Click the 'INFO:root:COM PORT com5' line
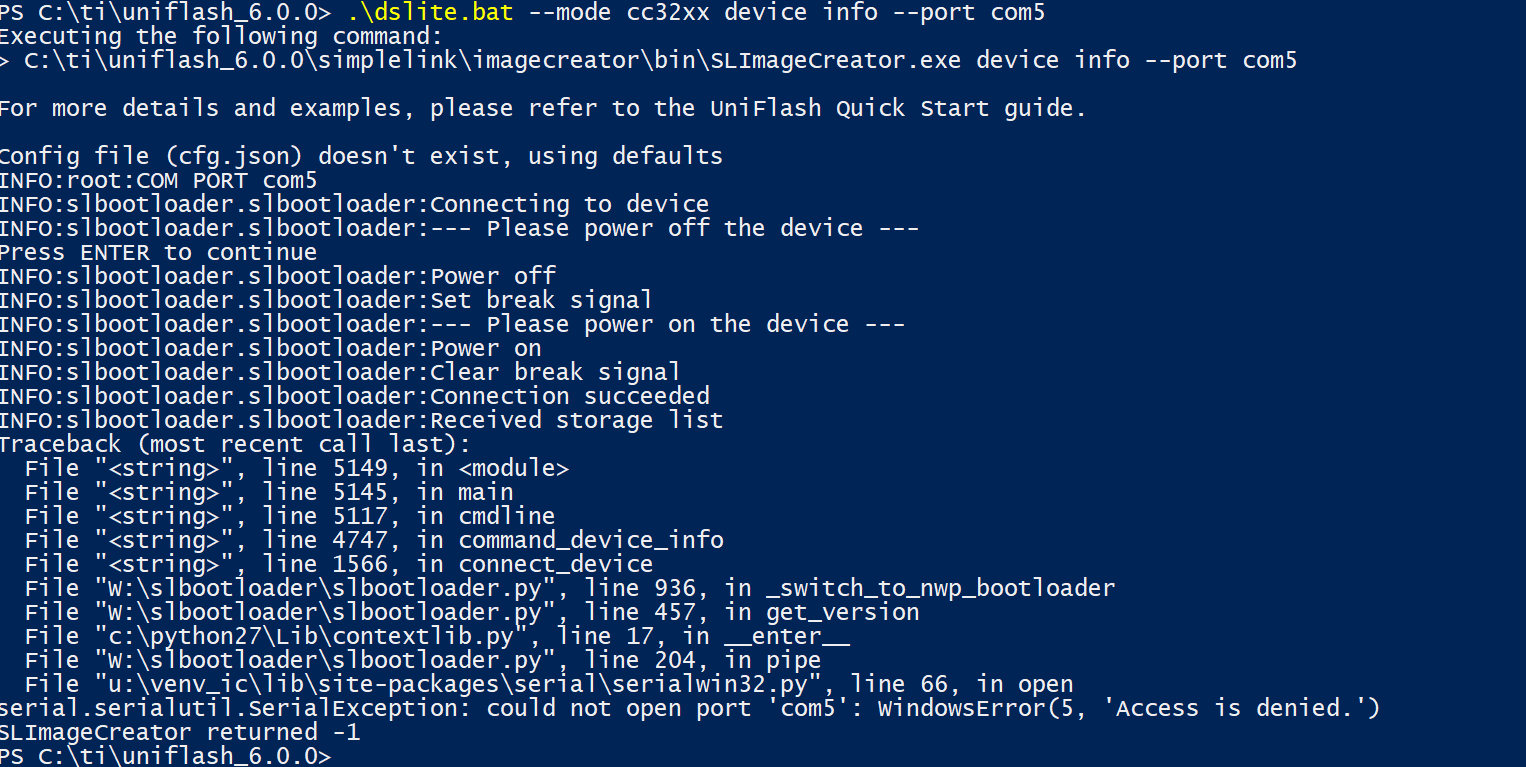 point(158,181)
